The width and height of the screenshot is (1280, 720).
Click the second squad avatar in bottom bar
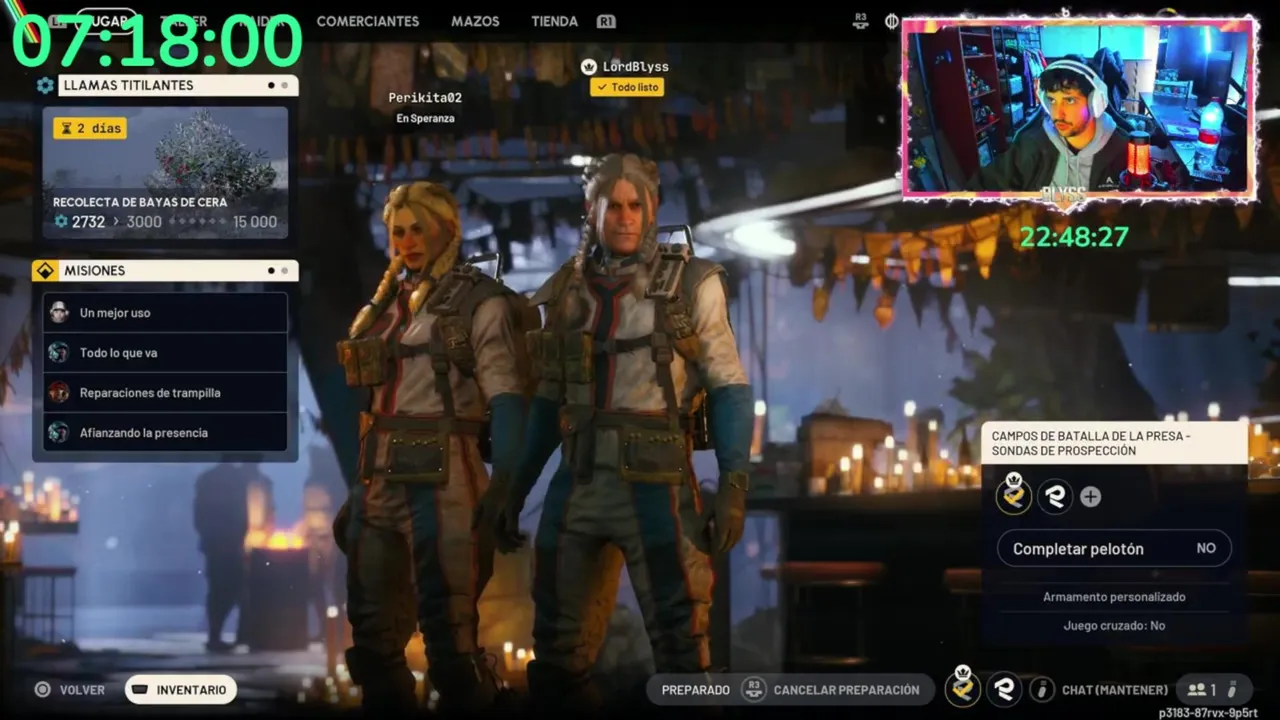click(1005, 689)
